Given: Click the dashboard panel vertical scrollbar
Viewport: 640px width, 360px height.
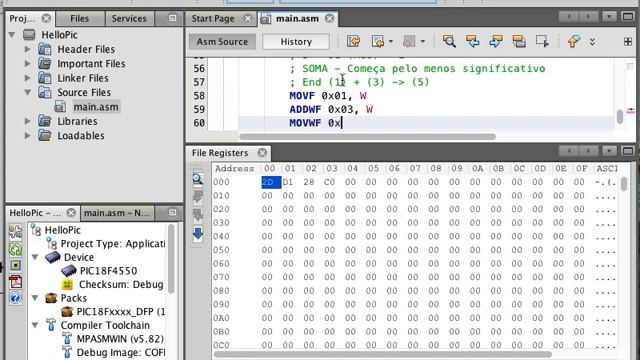Looking at the screenshot, I should (171, 258).
